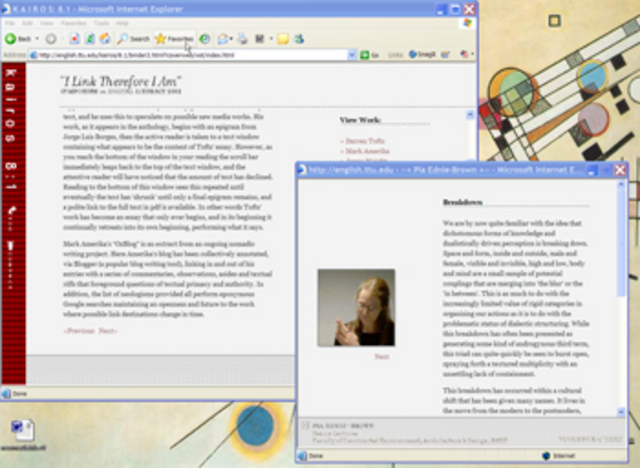This screenshot has height=468, width=640.
Task: Open the Edit menu
Action: point(27,23)
